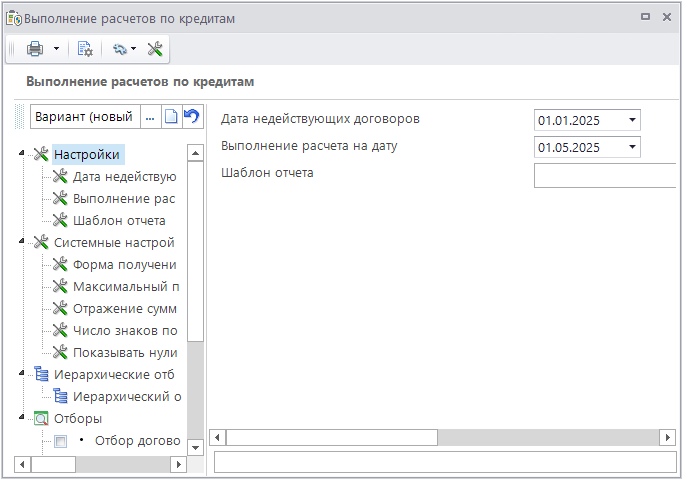The image size is (683, 481).
Task: Collapse the Системные настрой tree node
Action: 22,242
